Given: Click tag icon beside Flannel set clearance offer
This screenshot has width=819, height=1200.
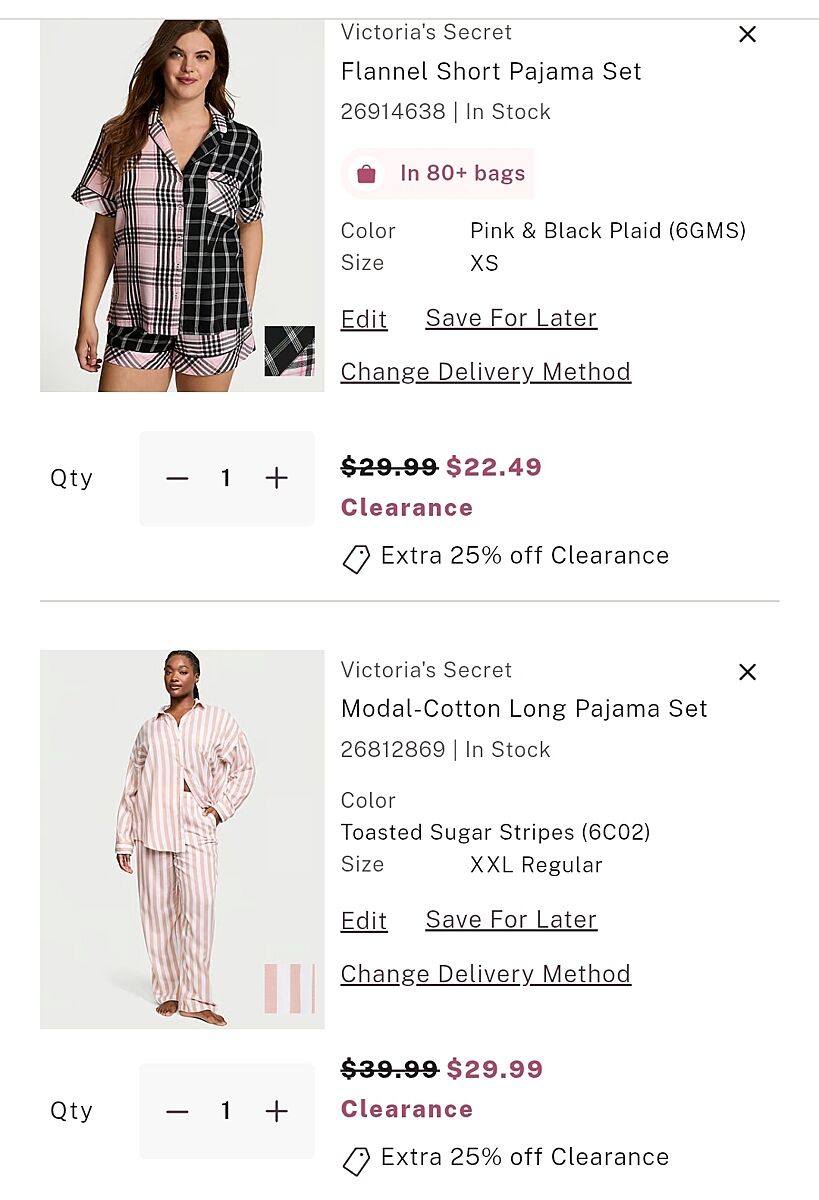Looking at the screenshot, I should (x=356, y=558).
